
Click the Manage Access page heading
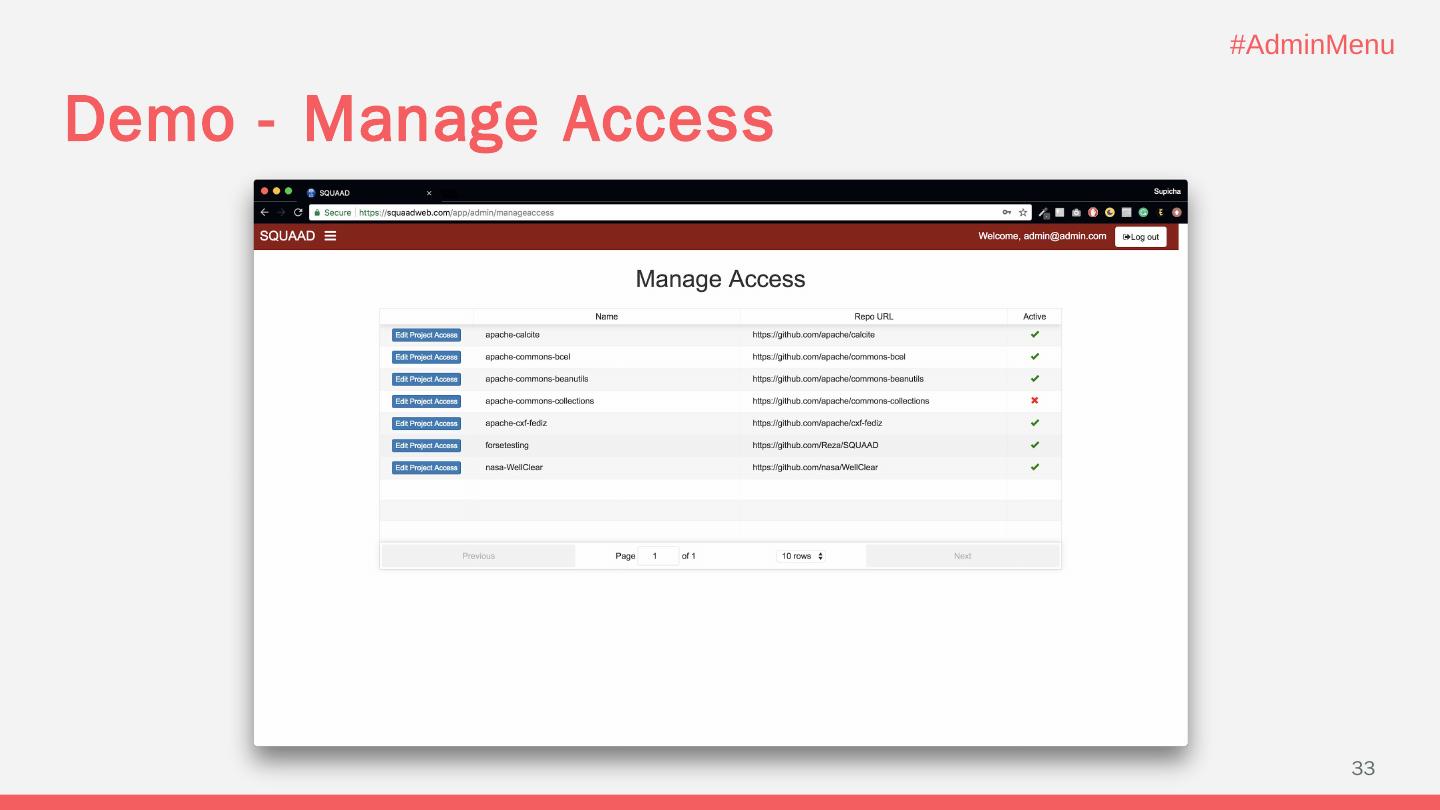[x=720, y=279]
